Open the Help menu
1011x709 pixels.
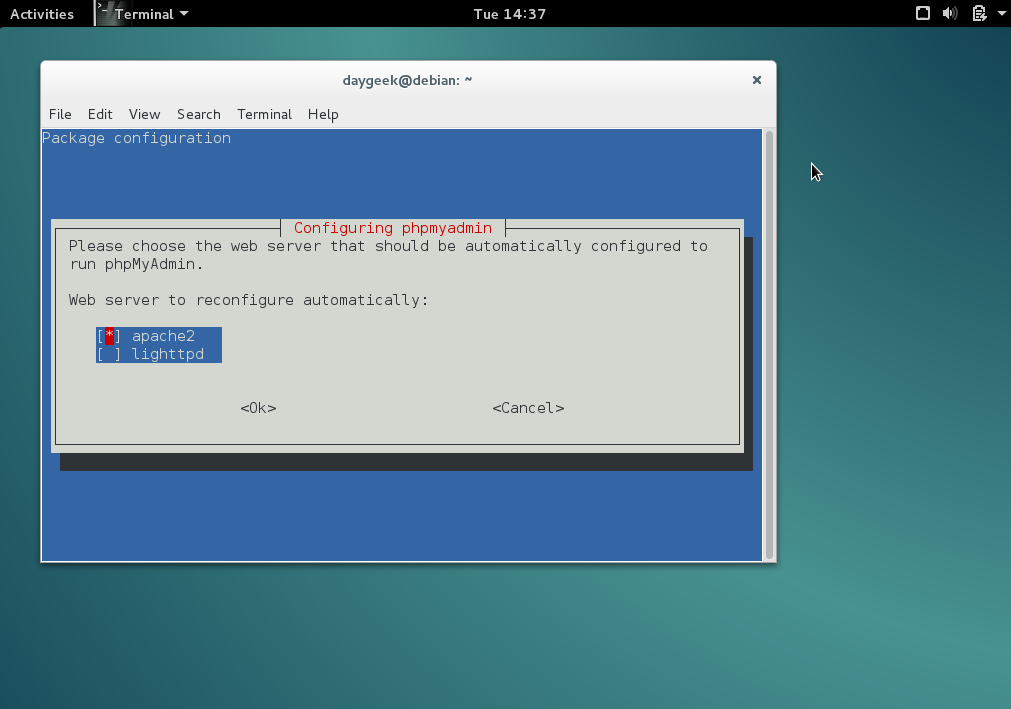pyautogui.click(x=323, y=114)
